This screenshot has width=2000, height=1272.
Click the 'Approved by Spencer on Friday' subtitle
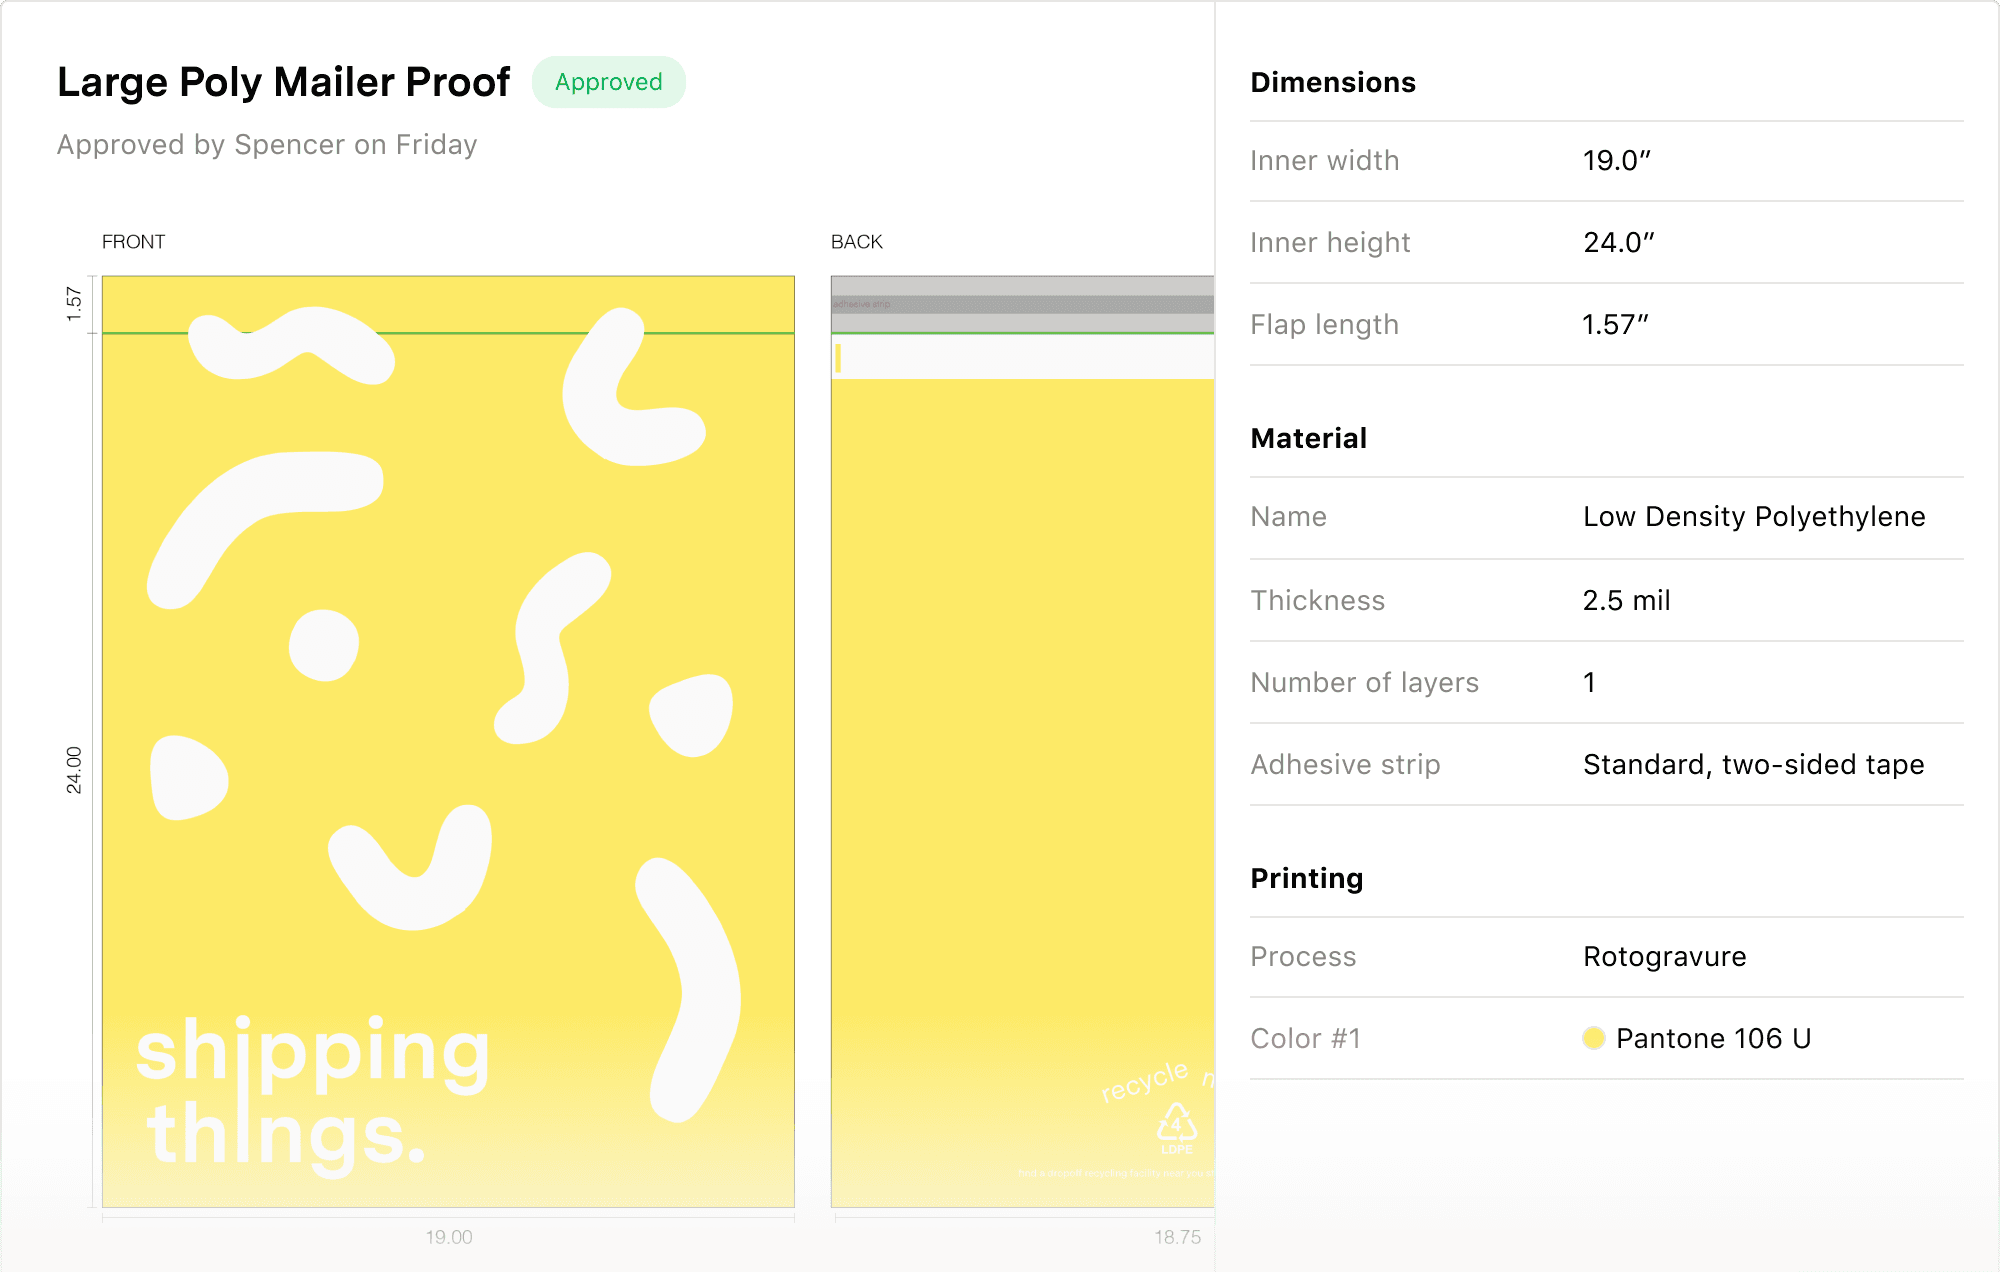click(x=267, y=145)
